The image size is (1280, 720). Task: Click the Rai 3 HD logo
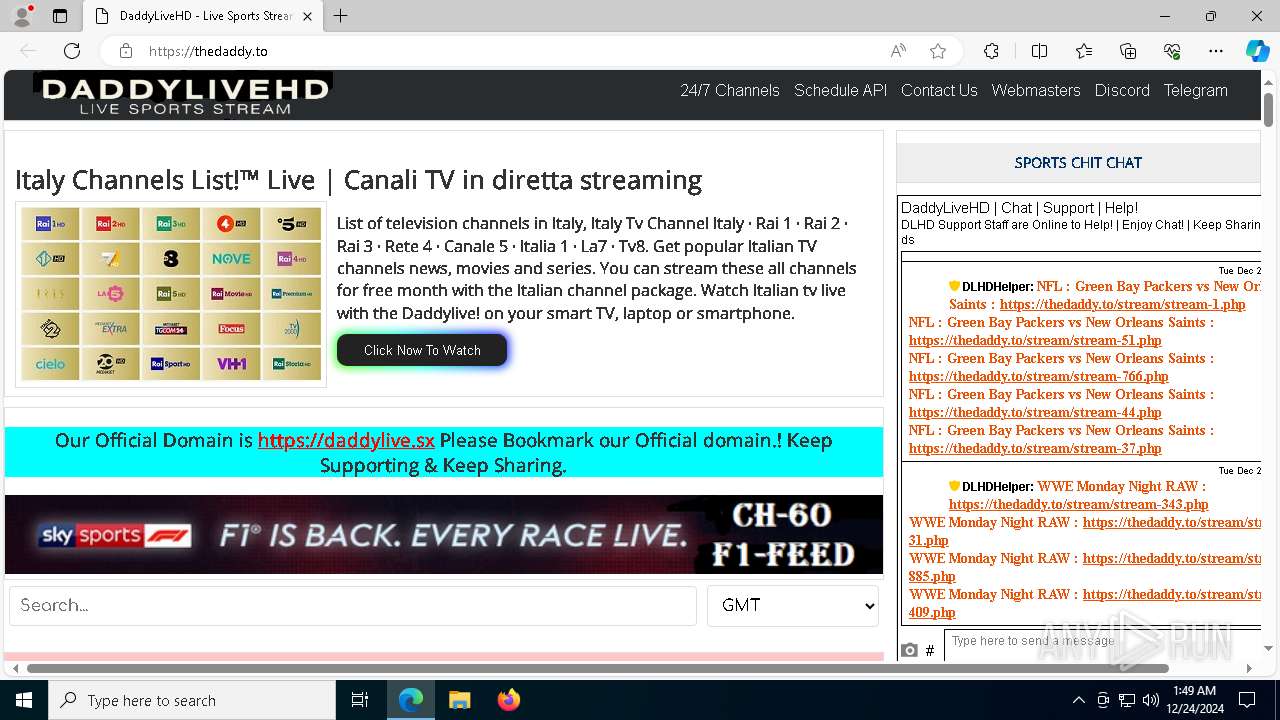pyautogui.click(x=171, y=224)
